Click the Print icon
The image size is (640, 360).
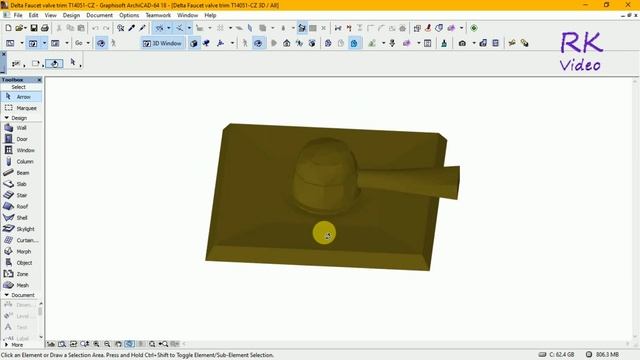coord(44,28)
